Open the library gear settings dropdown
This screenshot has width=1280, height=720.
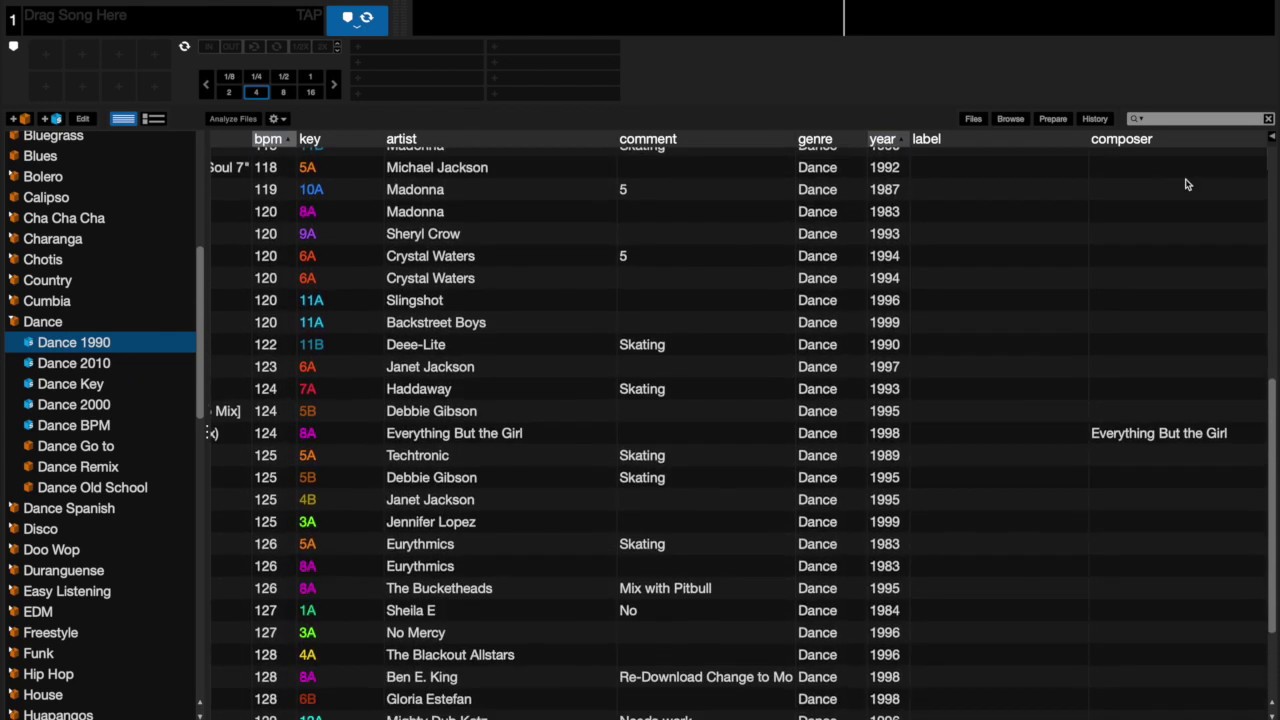tap(277, 119)
